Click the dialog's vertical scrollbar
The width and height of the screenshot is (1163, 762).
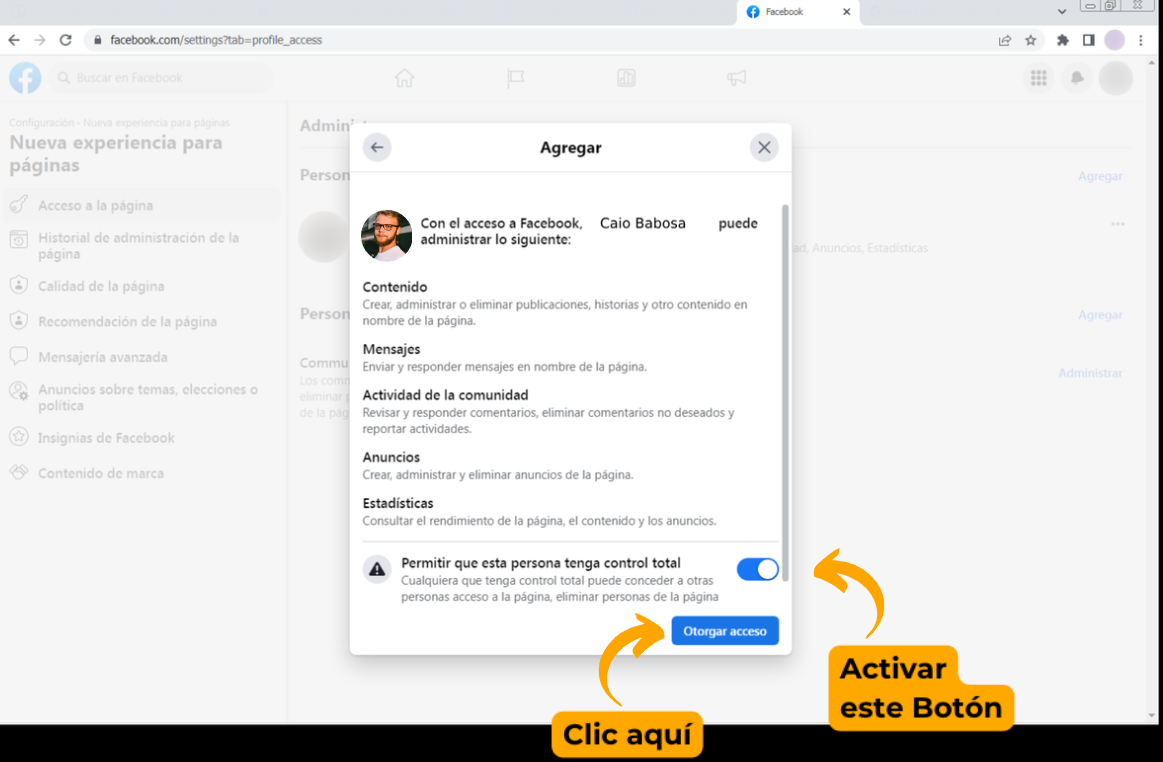coord(785,390)
